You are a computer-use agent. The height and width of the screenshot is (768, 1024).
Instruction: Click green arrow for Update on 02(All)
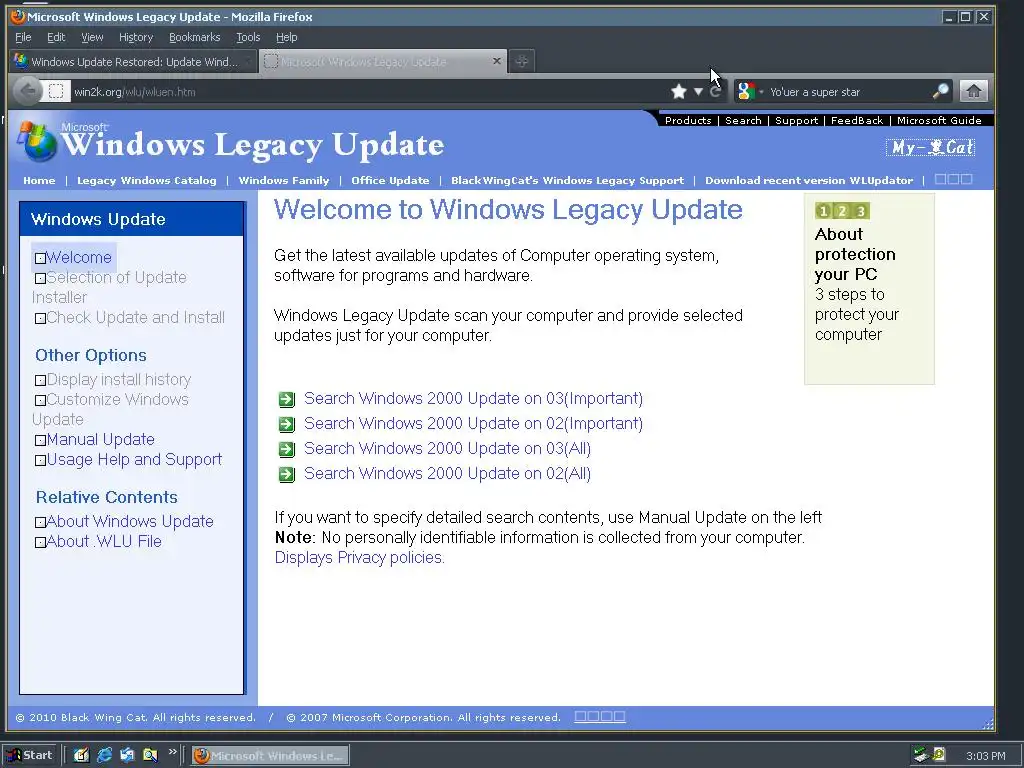tap(287, 475)
